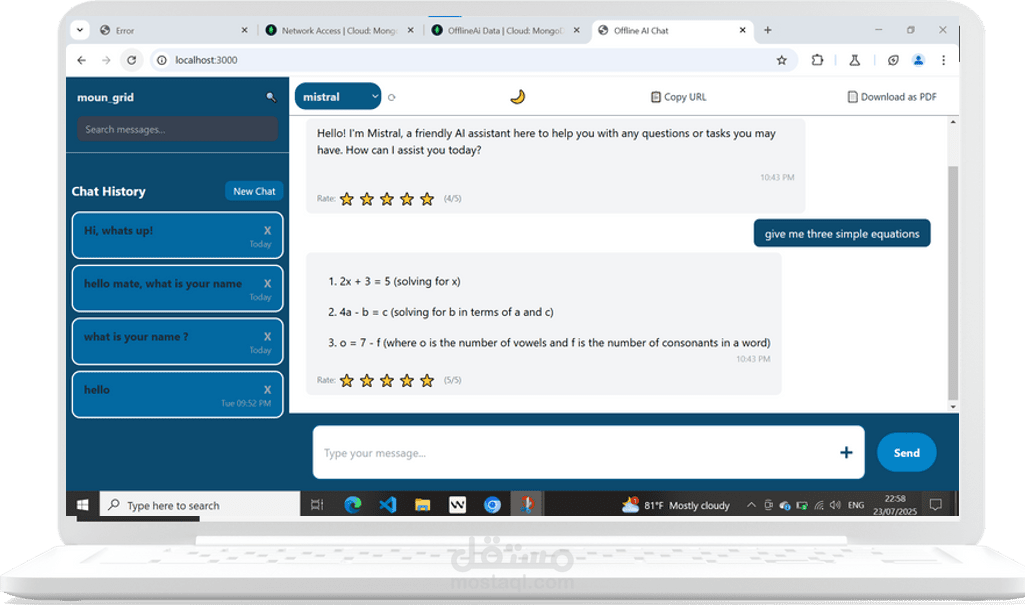Rate the Mistral greeting message one star
The width and height of the screenshot is (1025, 605).
tap(347, 199)
